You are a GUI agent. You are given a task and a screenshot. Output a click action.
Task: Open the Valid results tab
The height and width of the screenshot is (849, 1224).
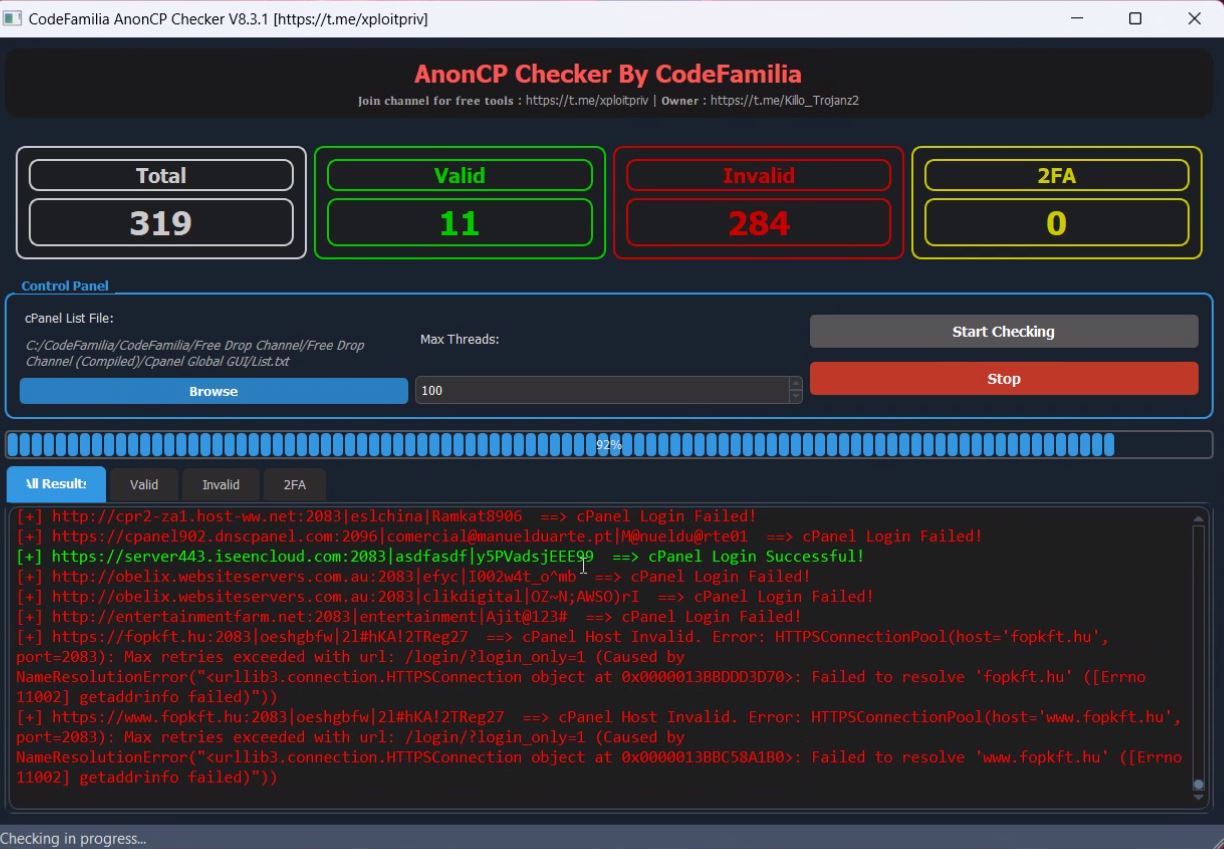click(144, 485)
